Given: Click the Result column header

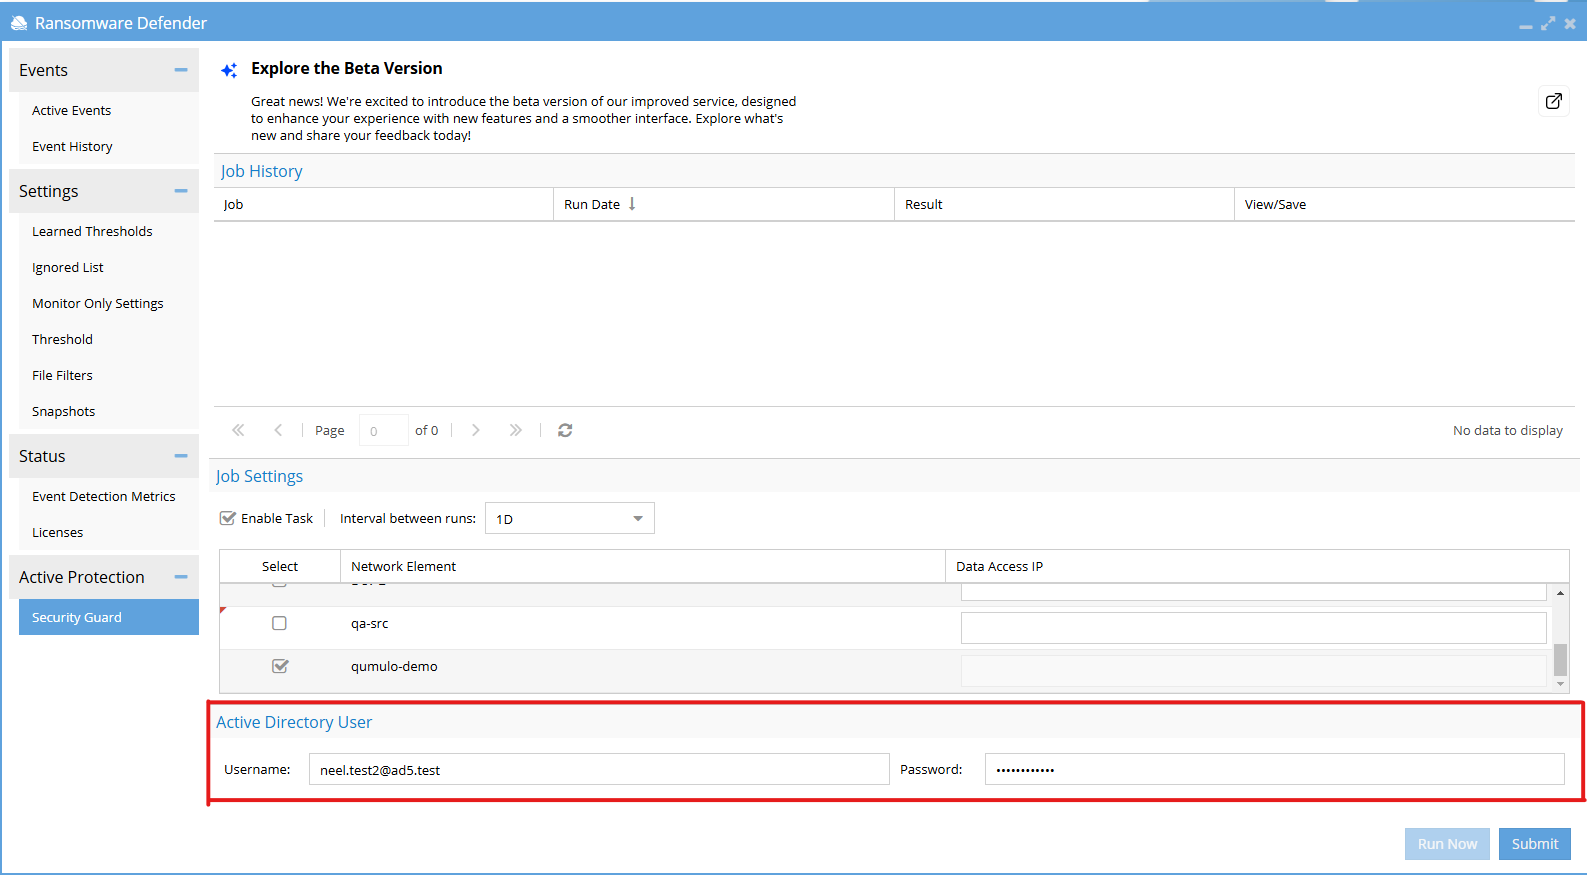Looking at the screenshot, I should (x=1064, y=204).
